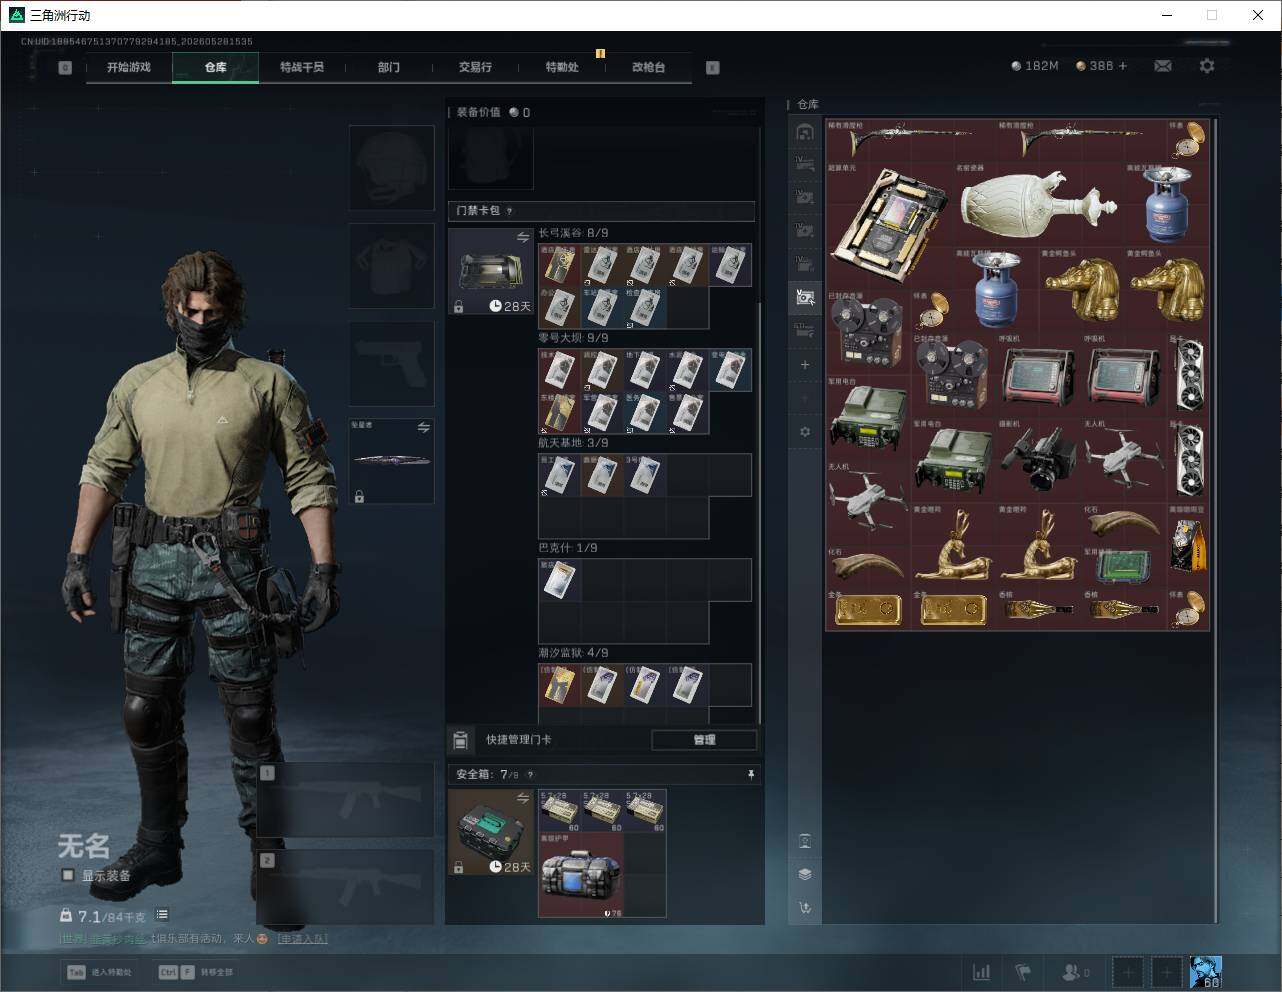Open the statistics bar chart icon

click(x=982, y=972)
